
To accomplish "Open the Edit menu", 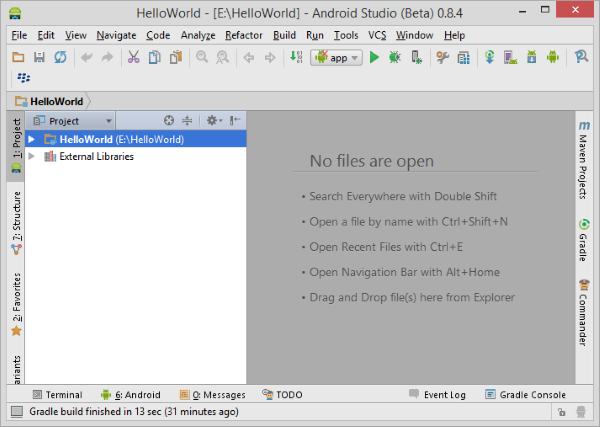I will pyautogui.click(x=46, y=35).
